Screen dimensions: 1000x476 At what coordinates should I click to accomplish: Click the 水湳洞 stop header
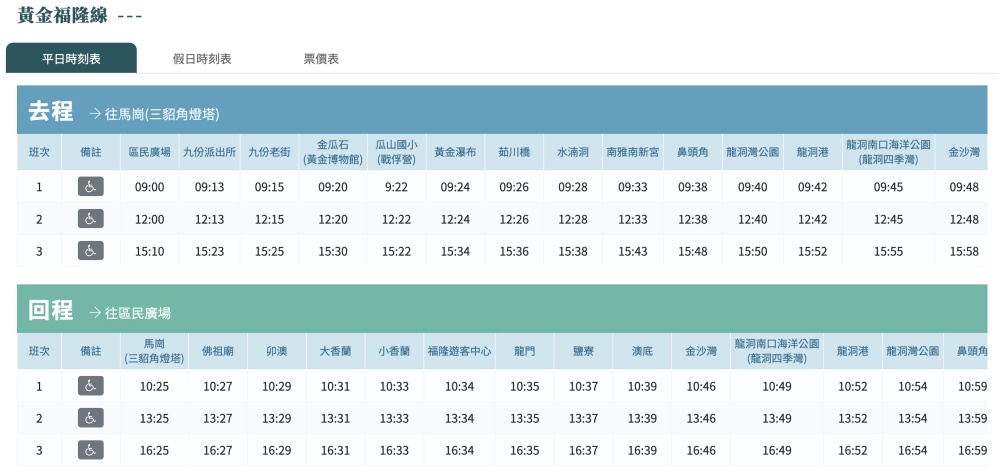(x=573, y=152)
